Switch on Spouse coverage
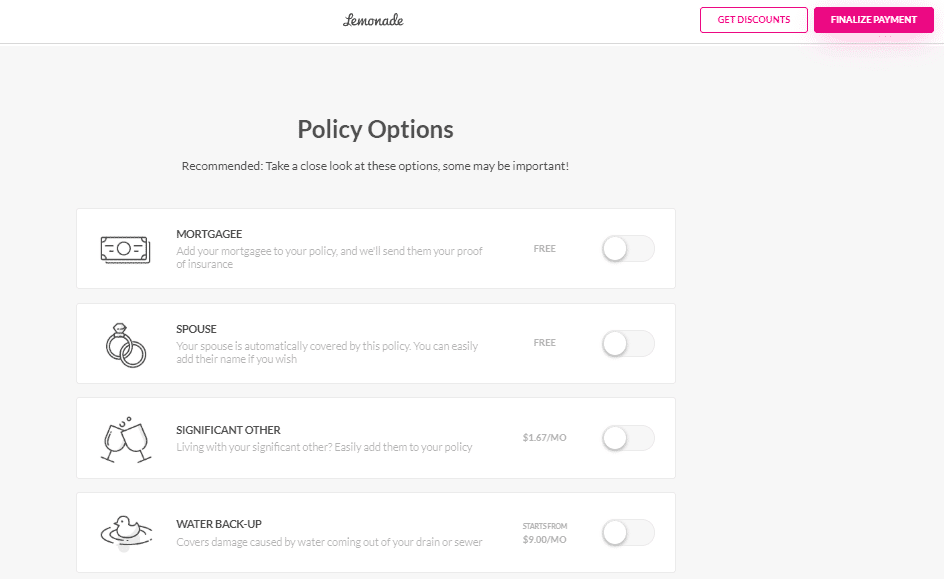This screenshot has width=944, height=579. point(627,342)
